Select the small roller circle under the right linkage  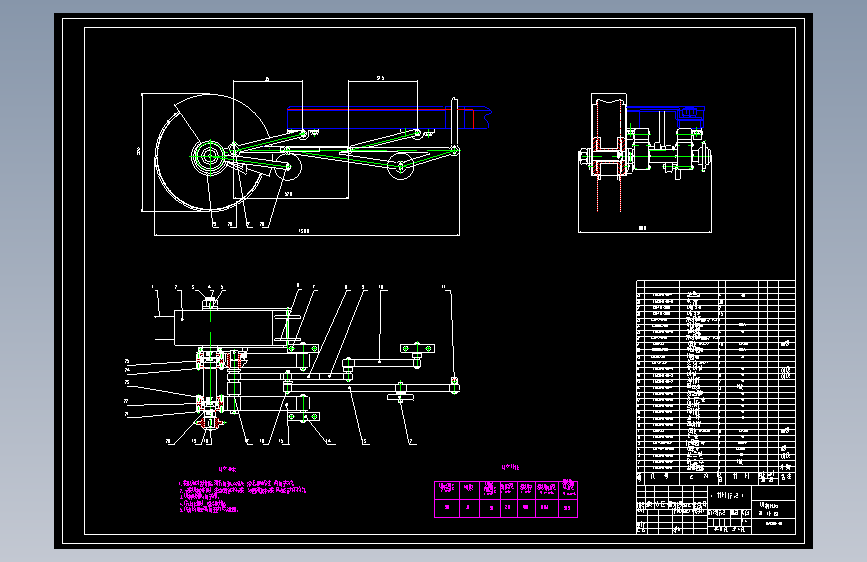click(400, 166)
